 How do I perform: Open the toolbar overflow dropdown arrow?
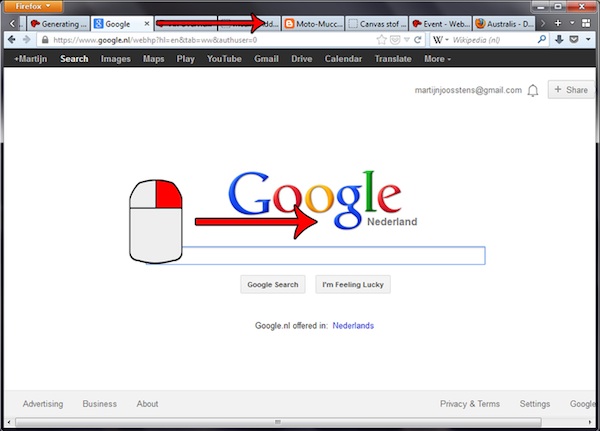[588, 39]
